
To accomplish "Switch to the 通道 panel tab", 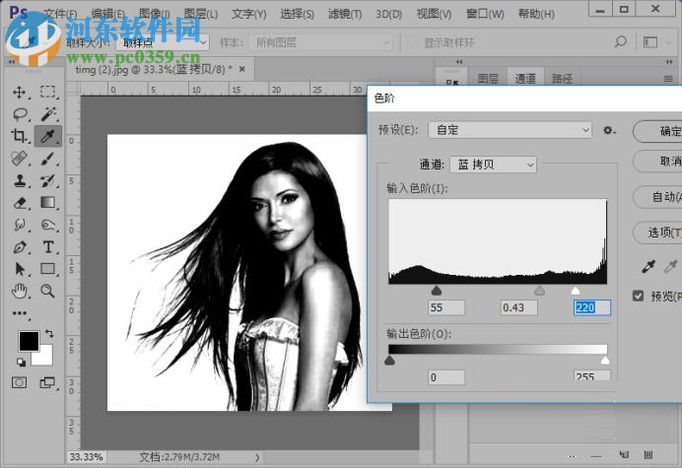I will point(525,78).
